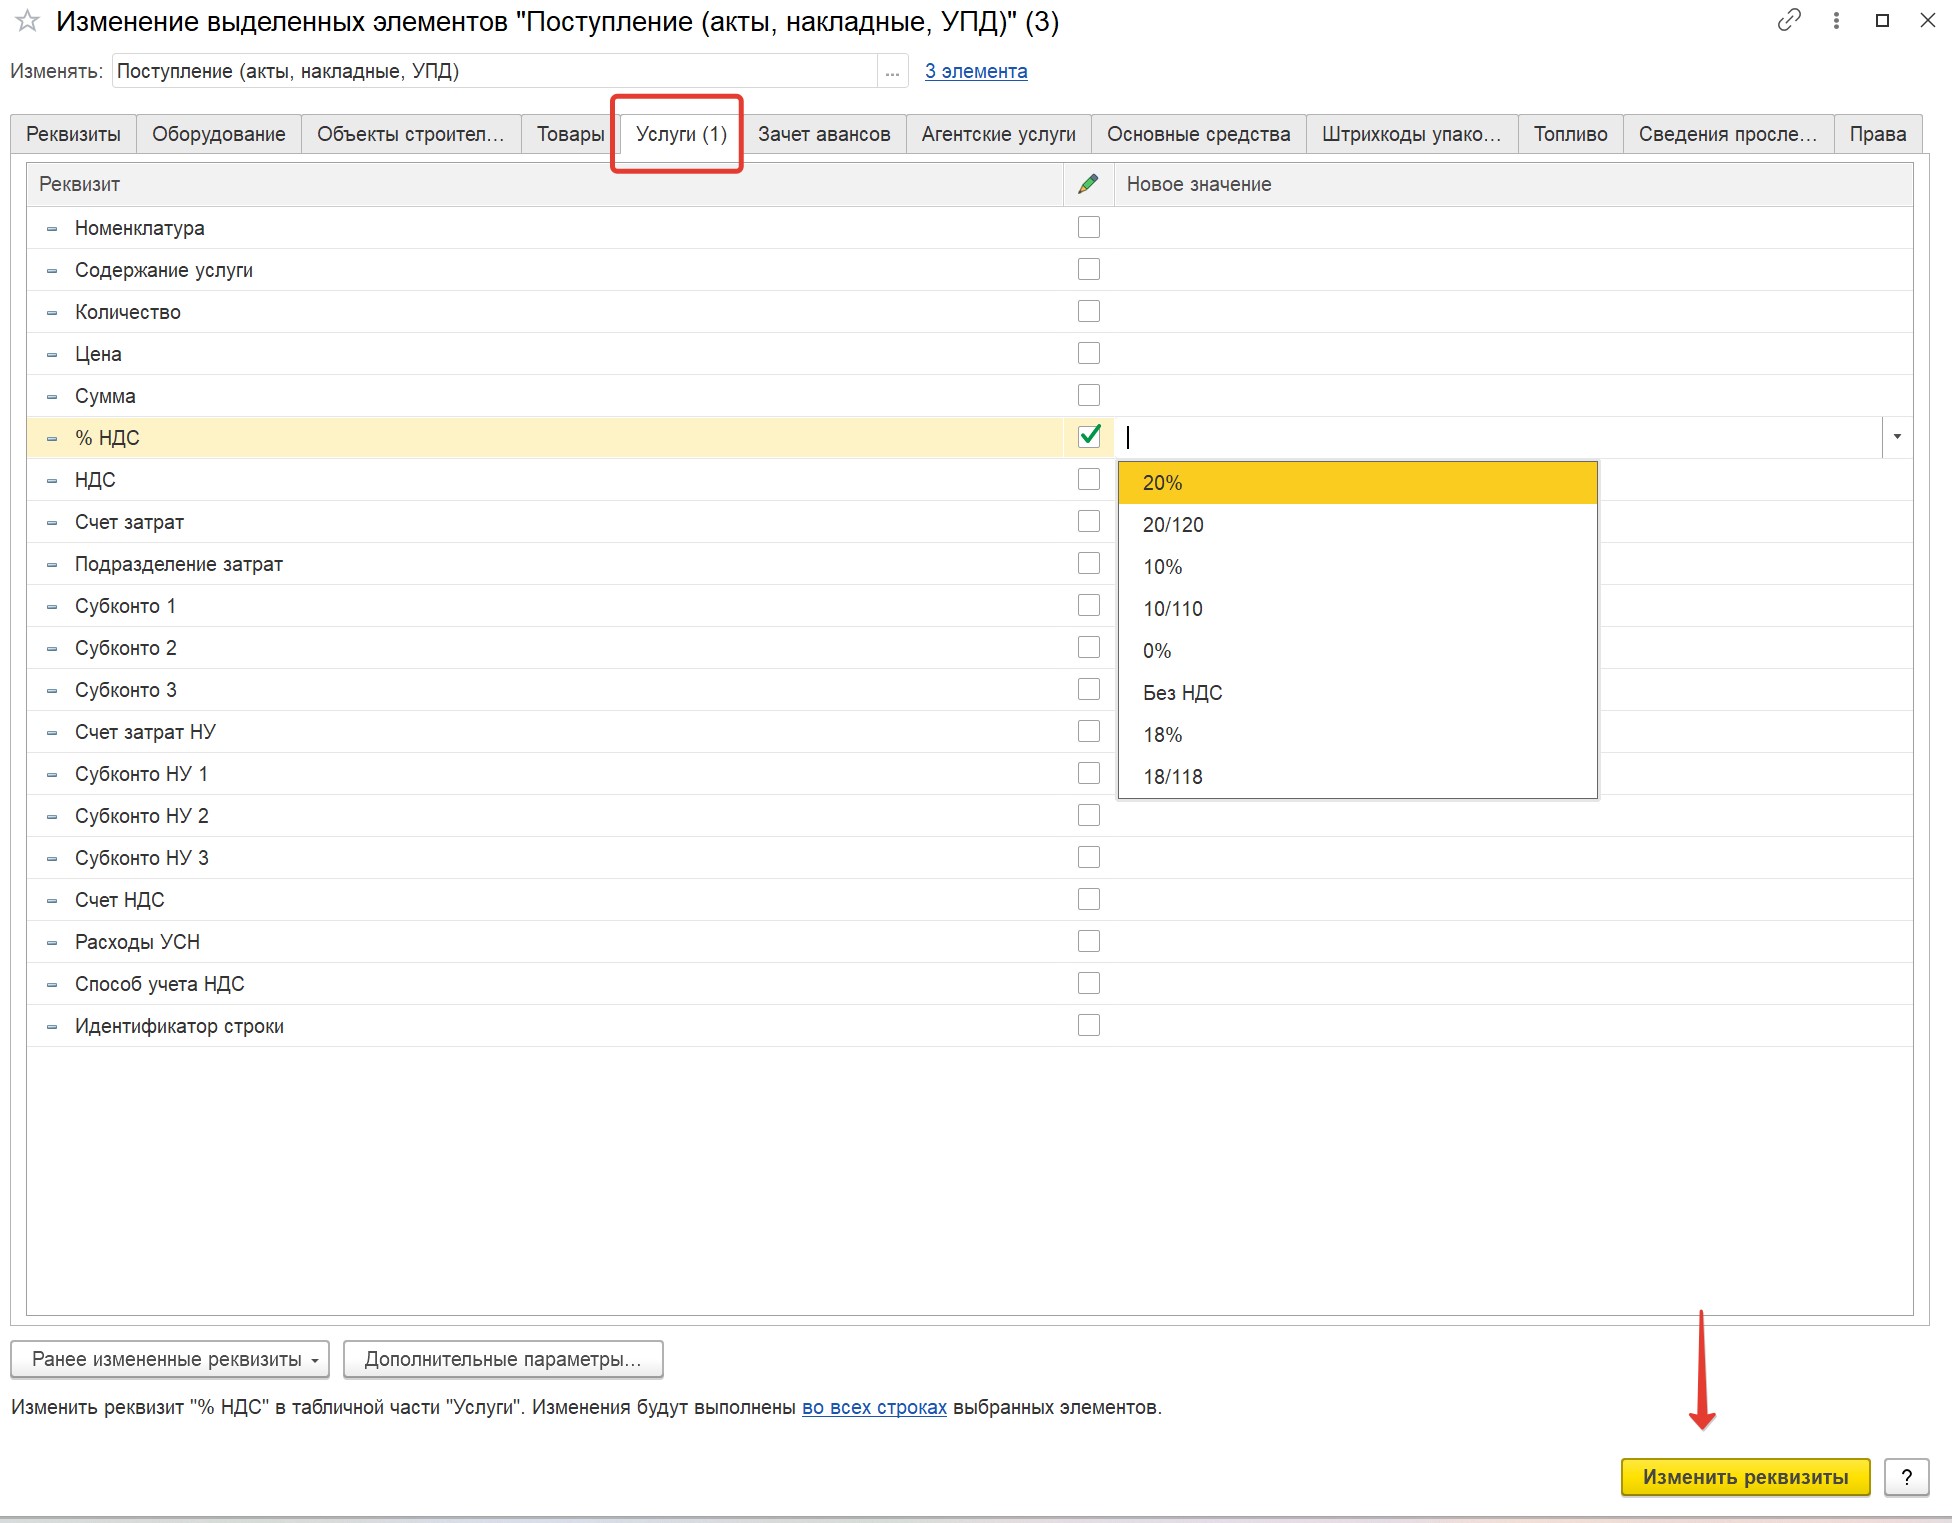The height and width of the screenshot is (1523, 1952).
Task: Uncheck the % НДС checkbox
Action: [x=1089, y=437]
